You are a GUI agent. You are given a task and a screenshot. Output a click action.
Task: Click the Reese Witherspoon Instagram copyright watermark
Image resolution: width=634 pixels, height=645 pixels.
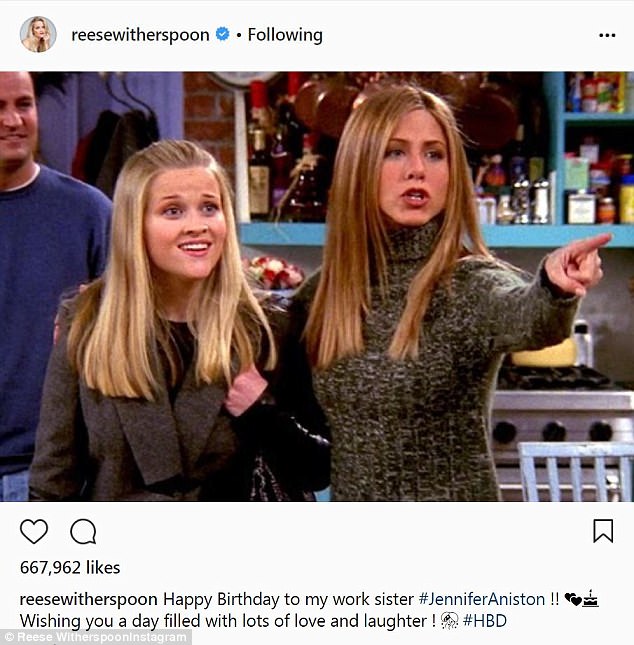tap(95, 637)
